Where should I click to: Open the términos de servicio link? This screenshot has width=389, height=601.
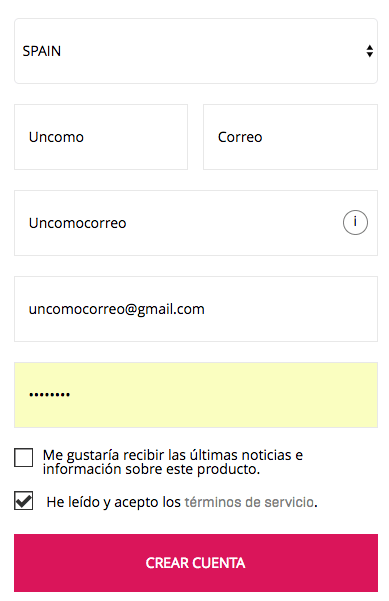[x=249, y=502]
